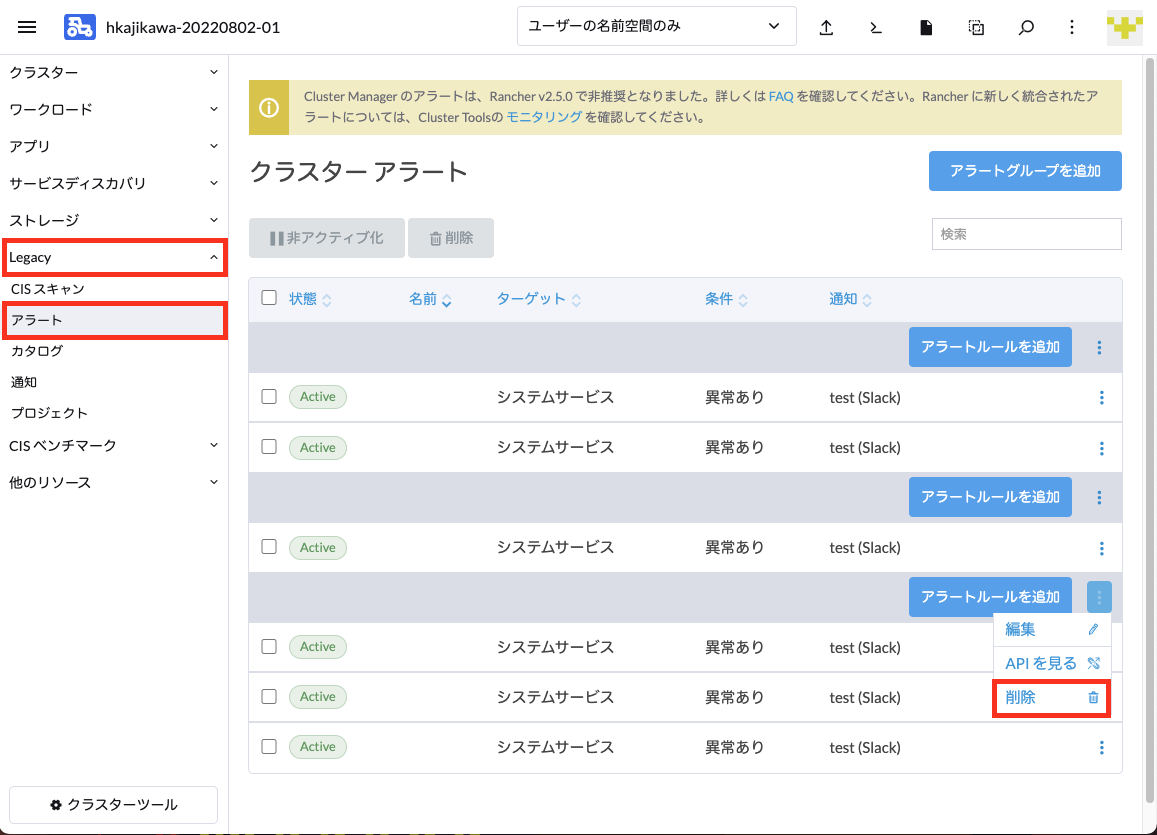The image size is (1157, 835).
Task: Open the ユーザーの名前空間のみ namespace dropdown
Action: 656,27
